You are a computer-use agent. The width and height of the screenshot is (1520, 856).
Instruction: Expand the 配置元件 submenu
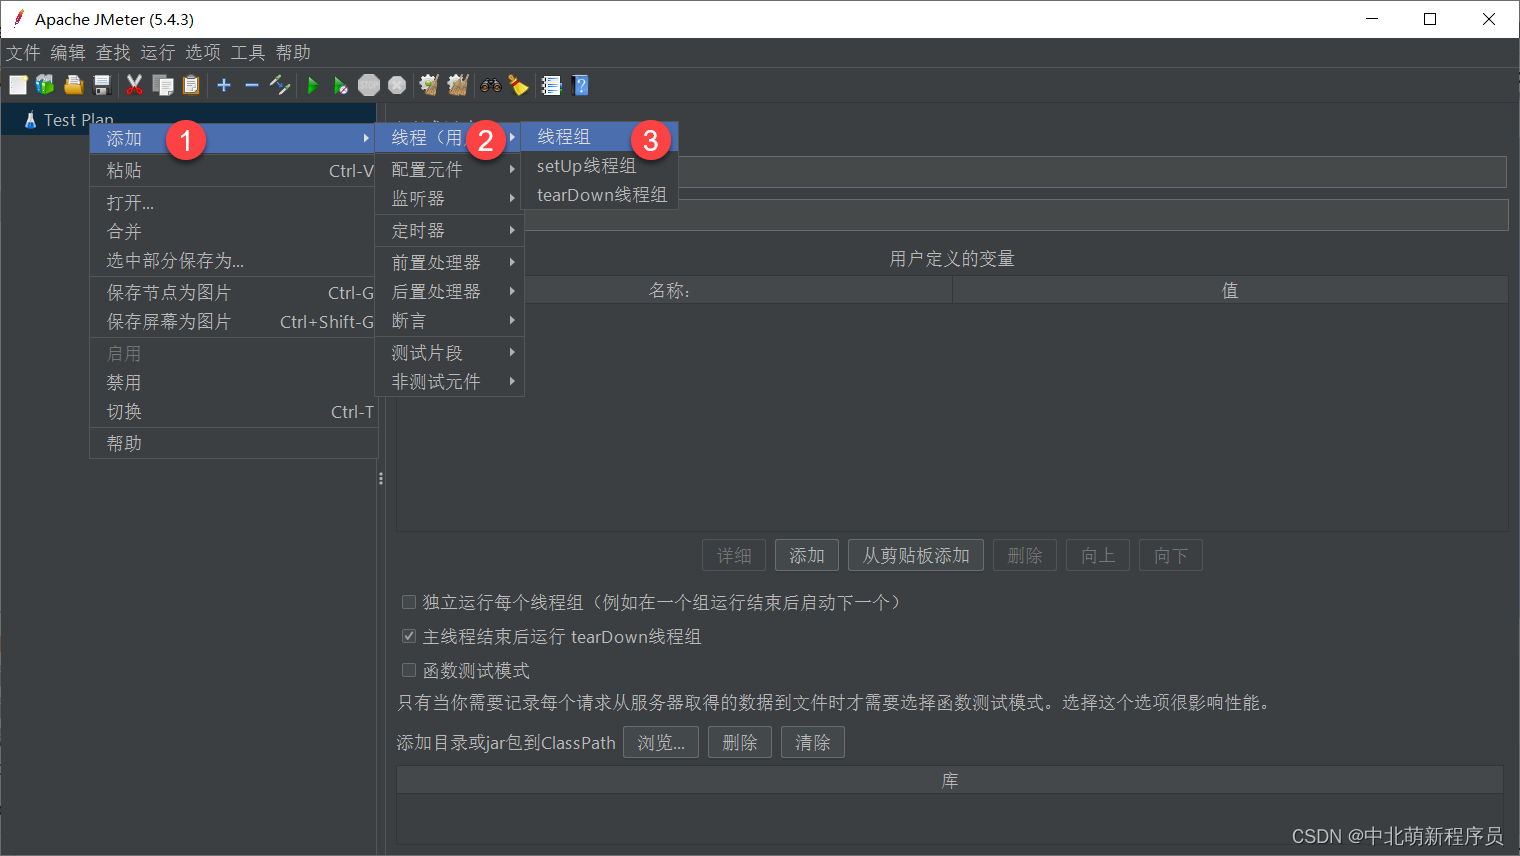(449, 169)
